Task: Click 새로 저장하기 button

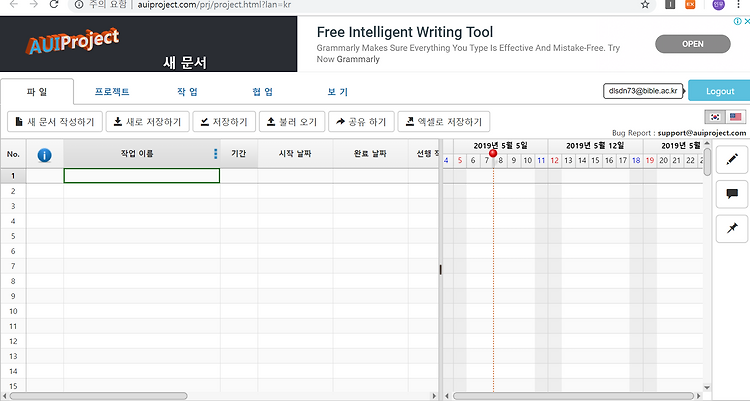Action: click(x=147, y=122)
